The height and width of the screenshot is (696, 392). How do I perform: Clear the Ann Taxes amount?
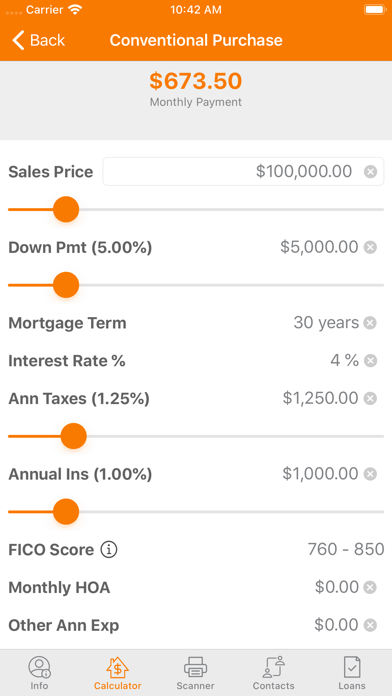click(x=370, y=399)
